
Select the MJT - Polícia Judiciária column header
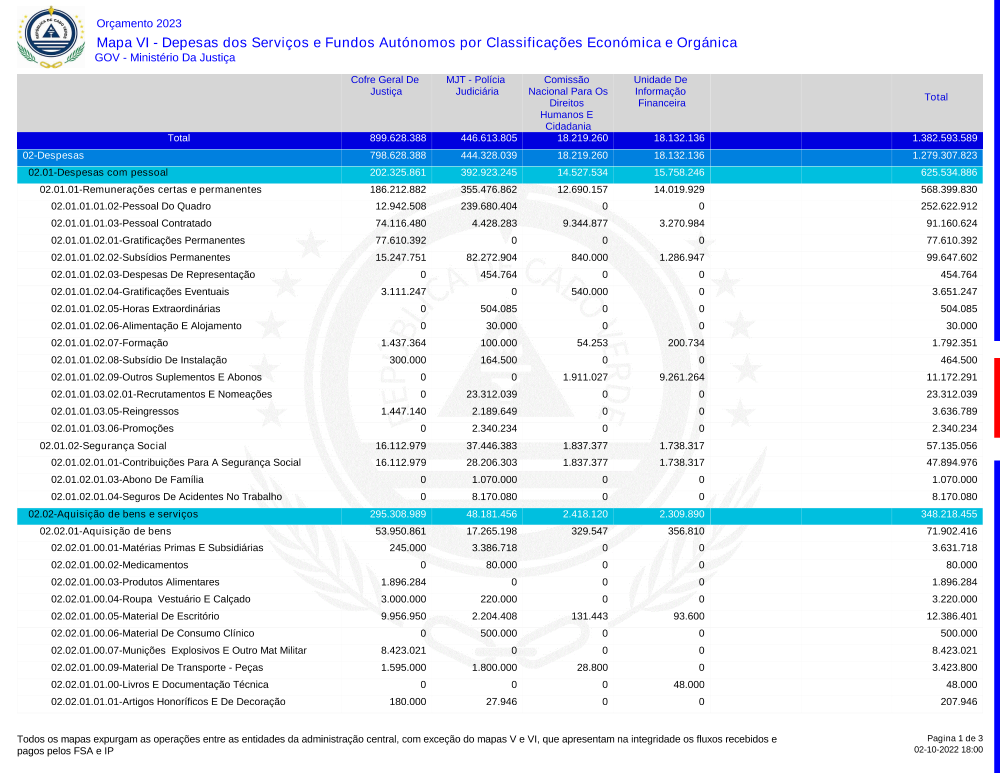[476, 85]
